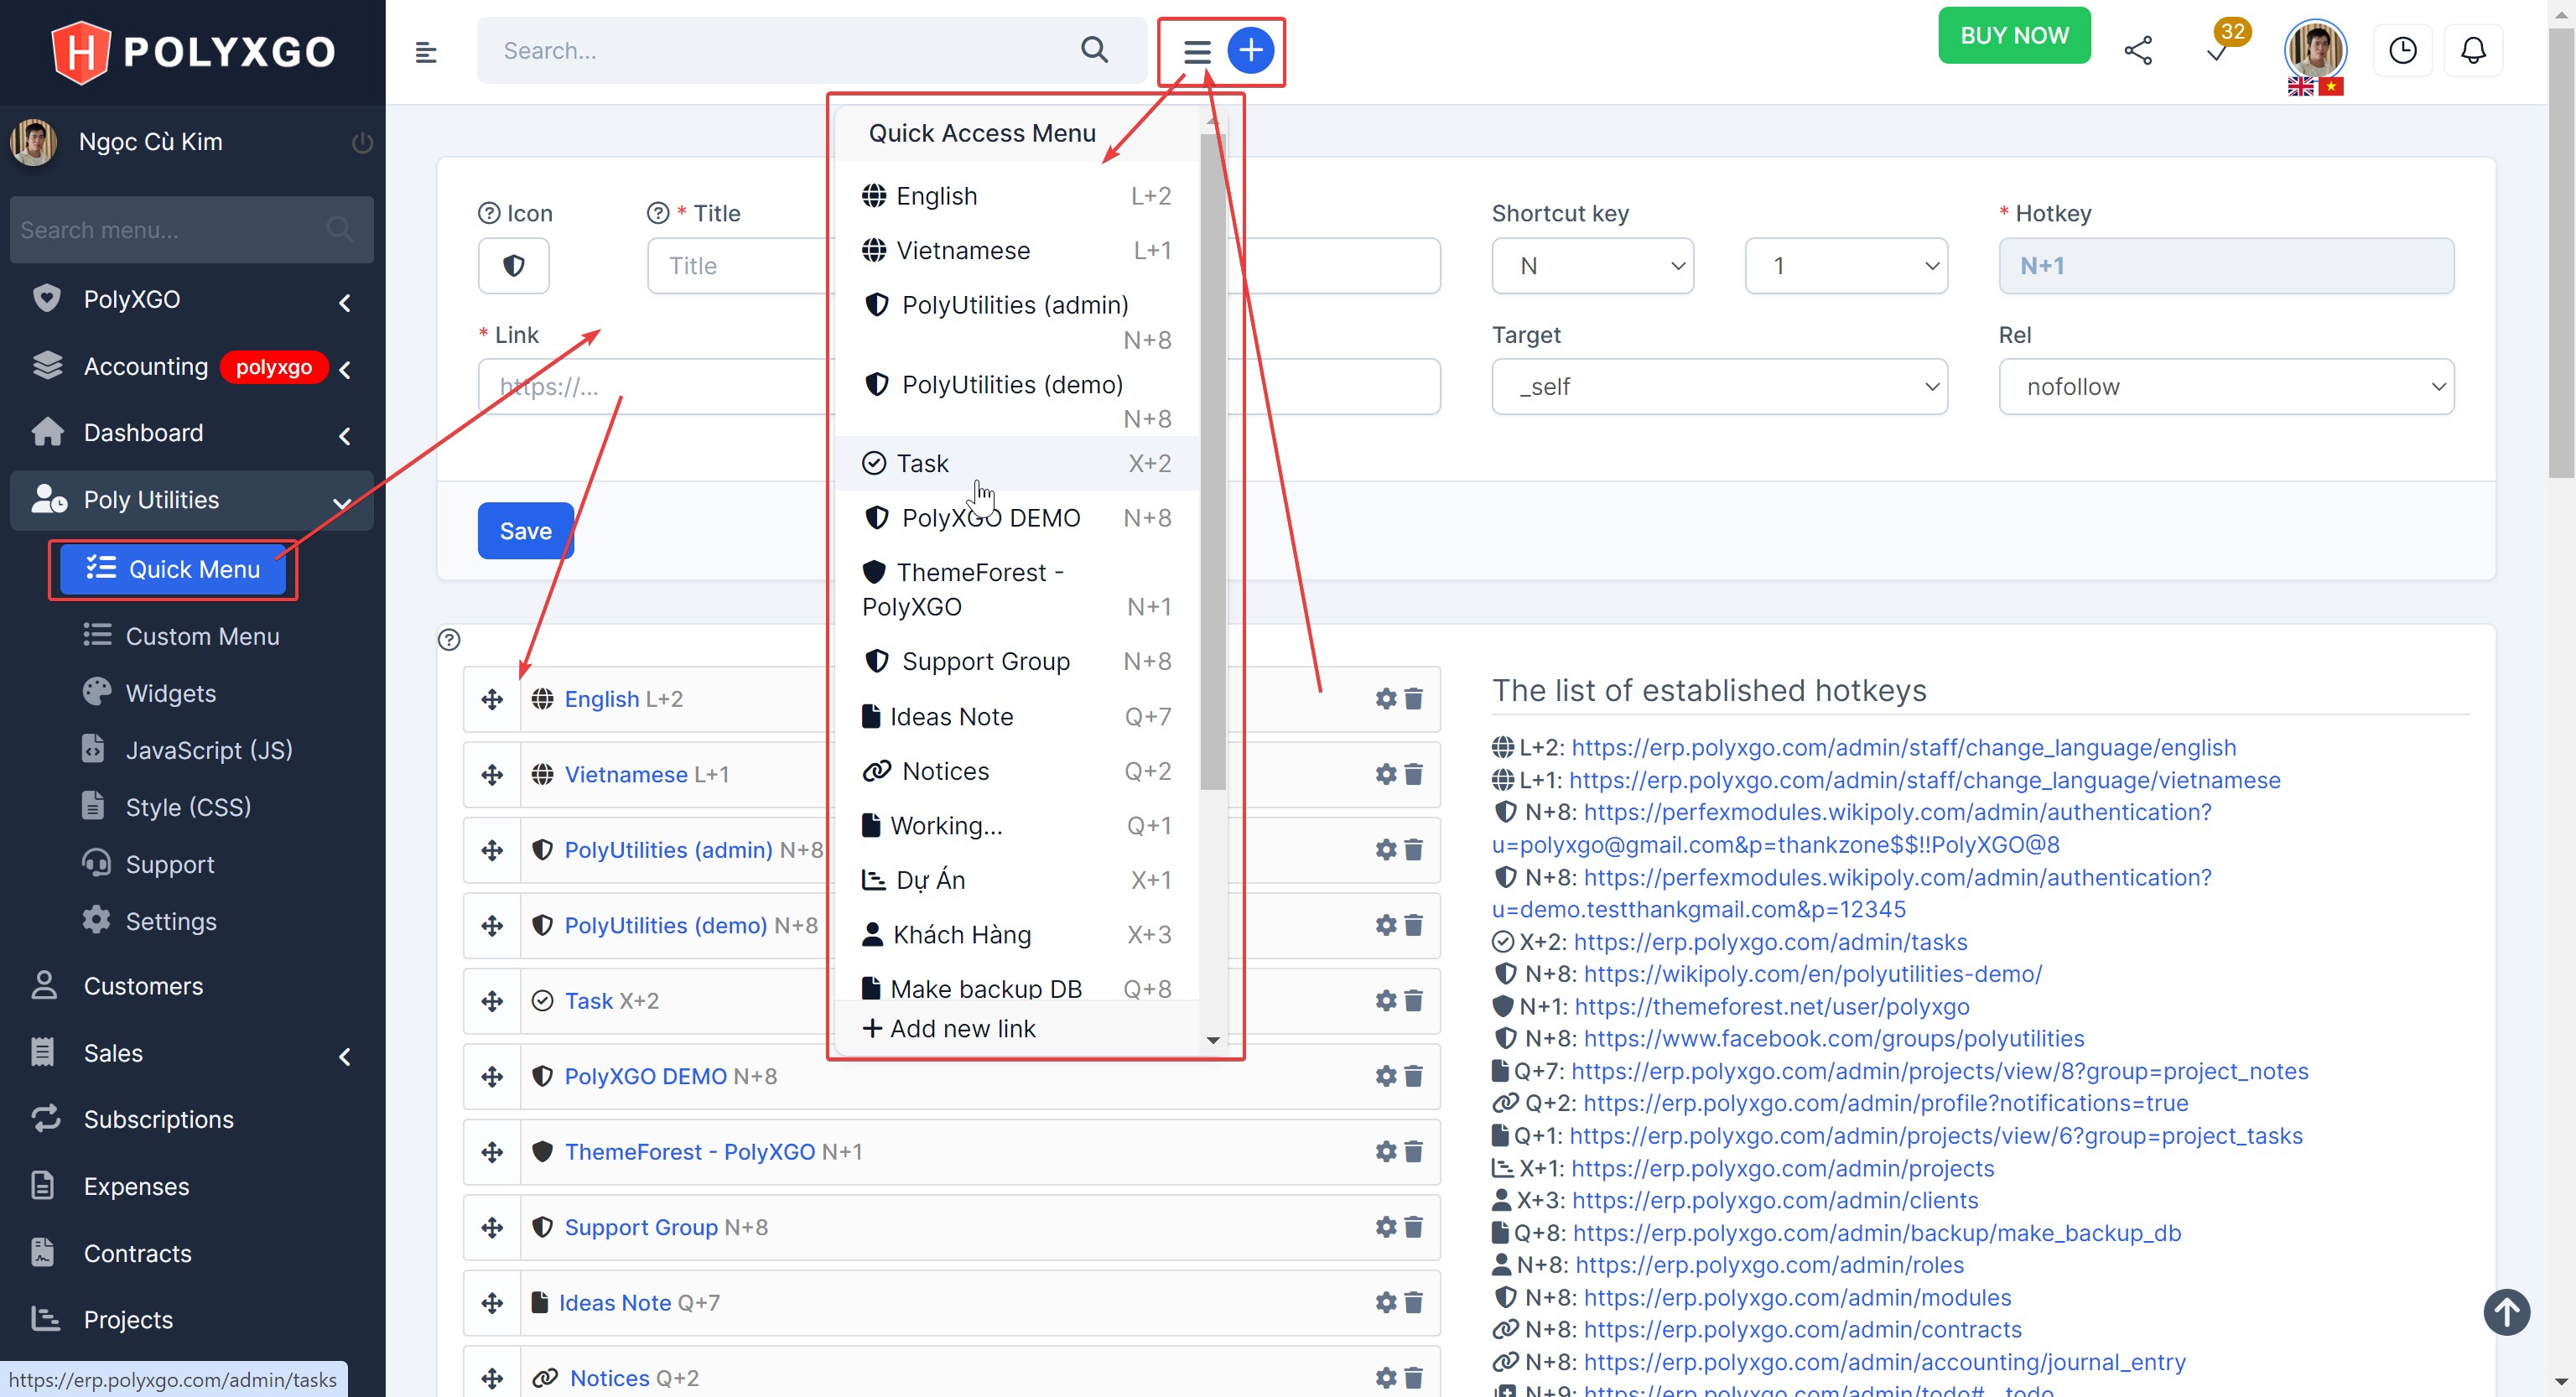Click the hamburger Quick Access Menu icon
This screenshot has width=2576, height=1397.
[x=1196, y=51]
